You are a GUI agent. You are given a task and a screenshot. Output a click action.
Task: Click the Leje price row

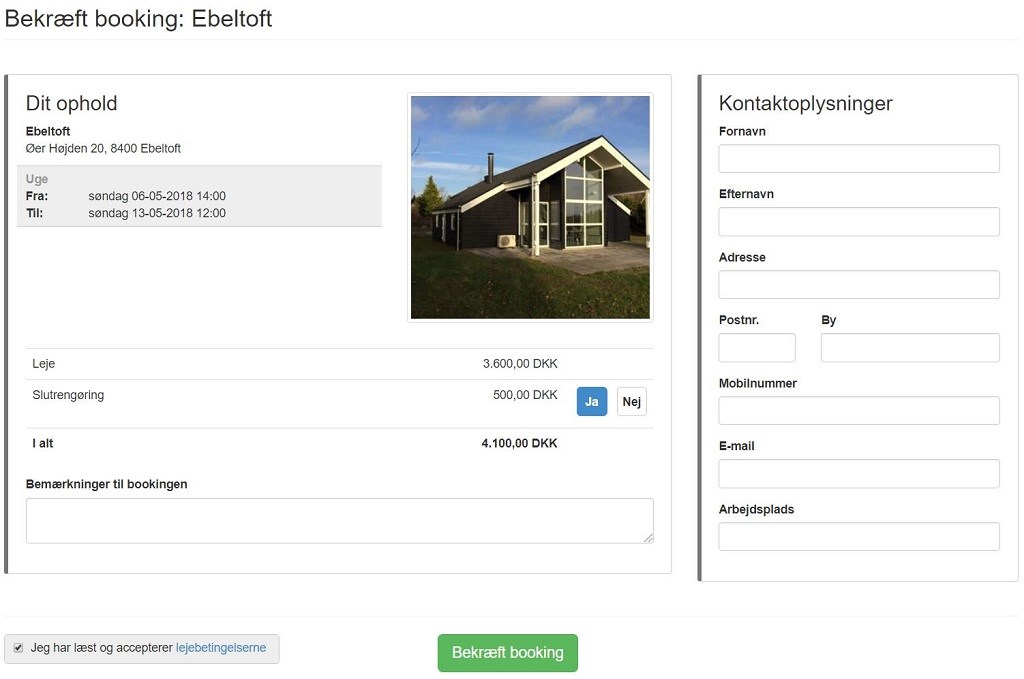pos(340,364)
